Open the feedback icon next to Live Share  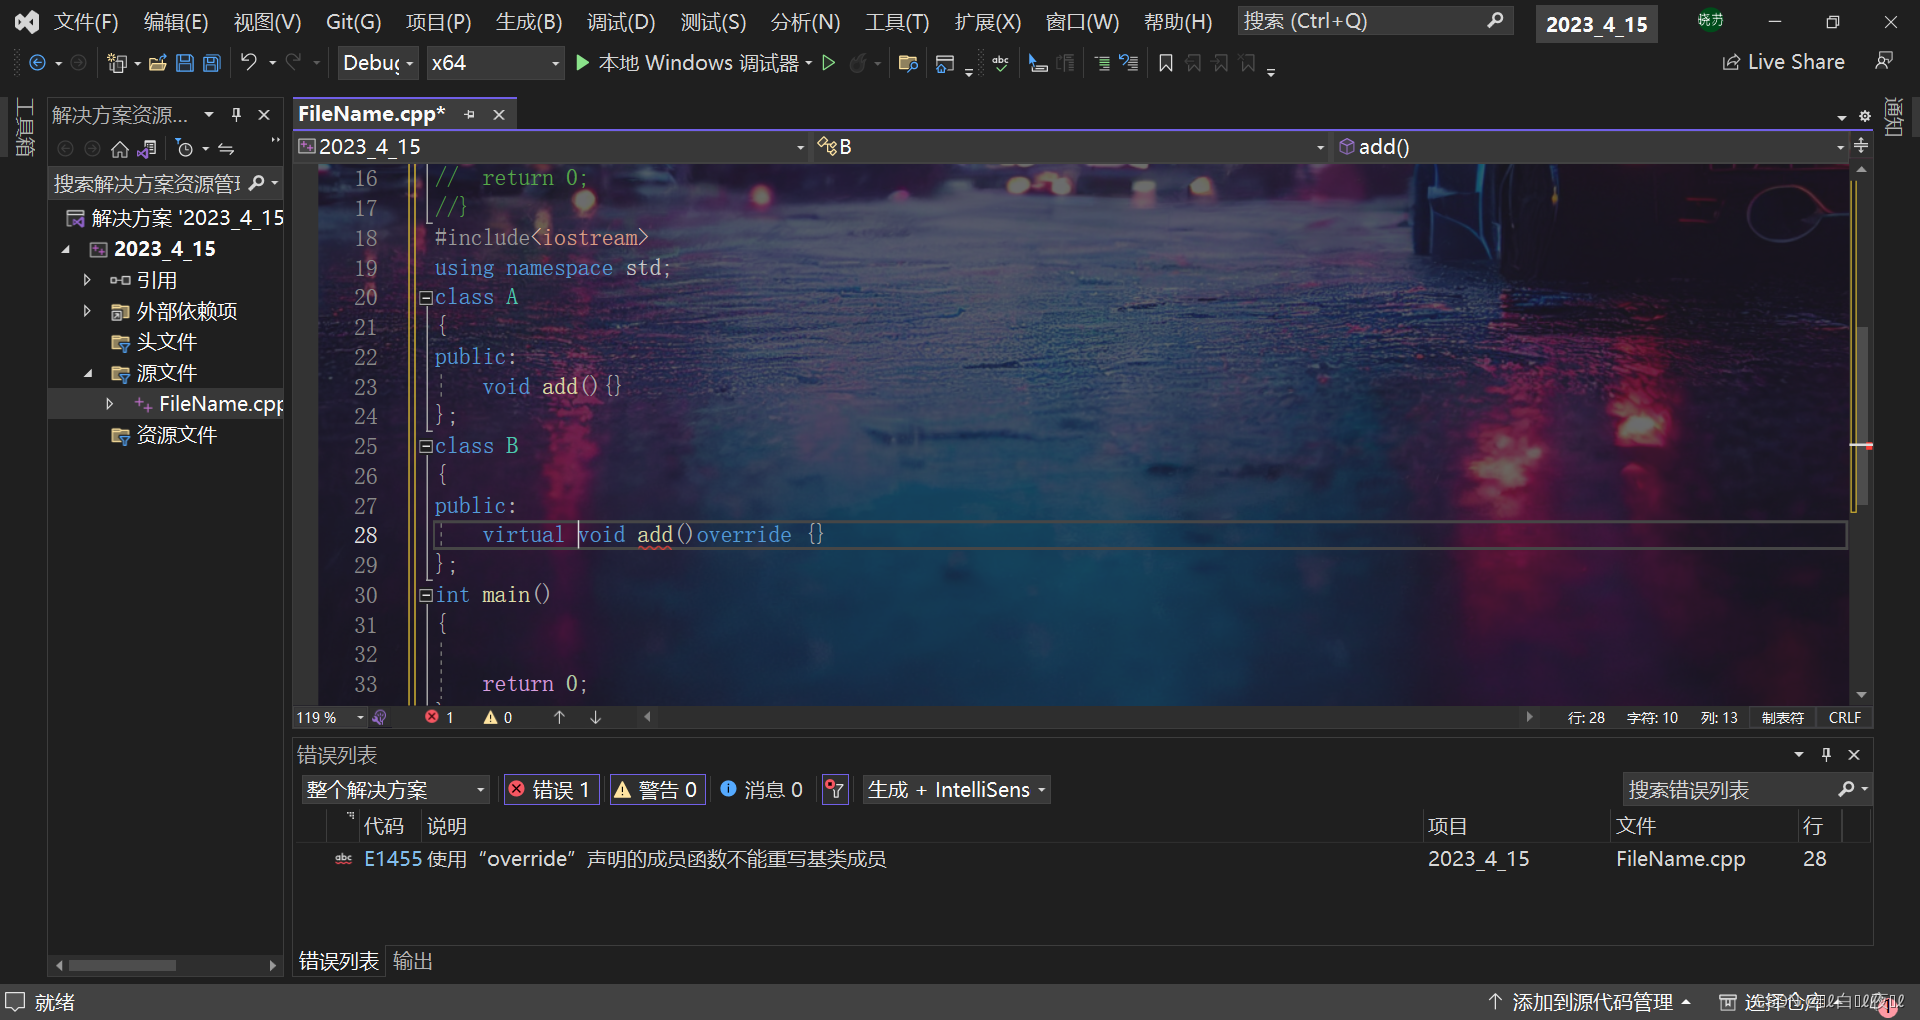[x=1884, y=62]
